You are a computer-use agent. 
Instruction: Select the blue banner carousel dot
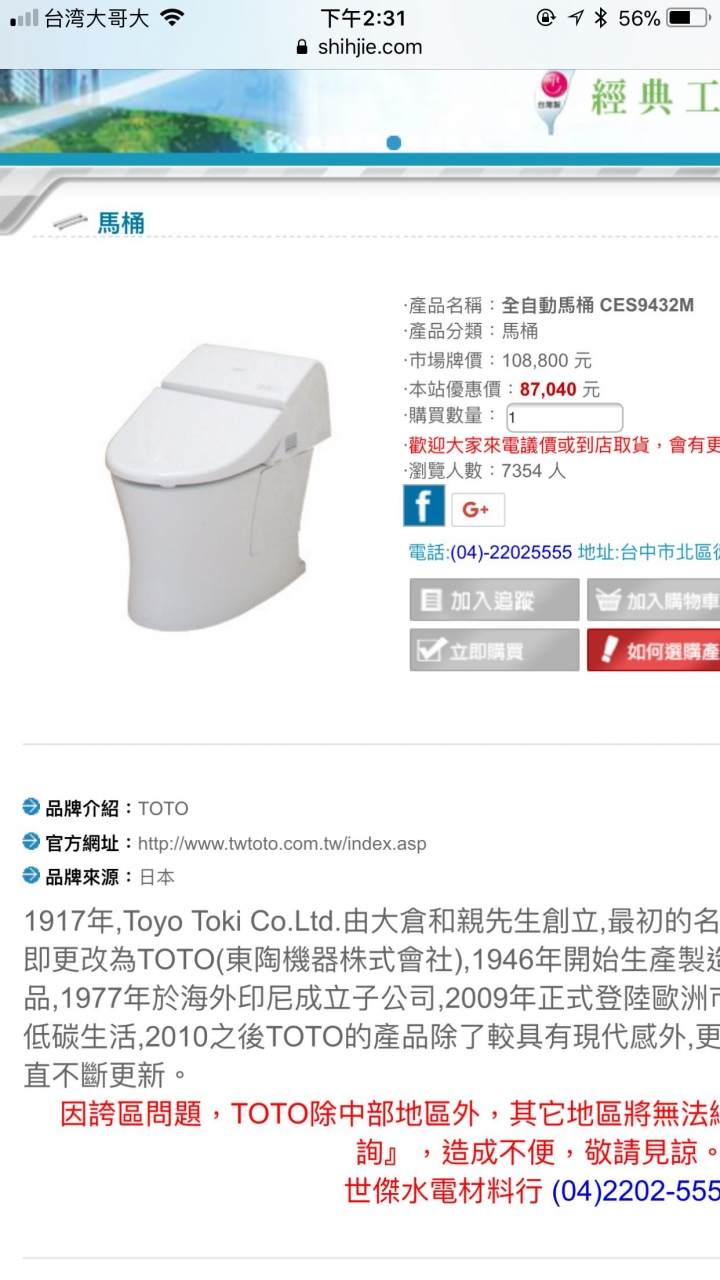[393, 143]
